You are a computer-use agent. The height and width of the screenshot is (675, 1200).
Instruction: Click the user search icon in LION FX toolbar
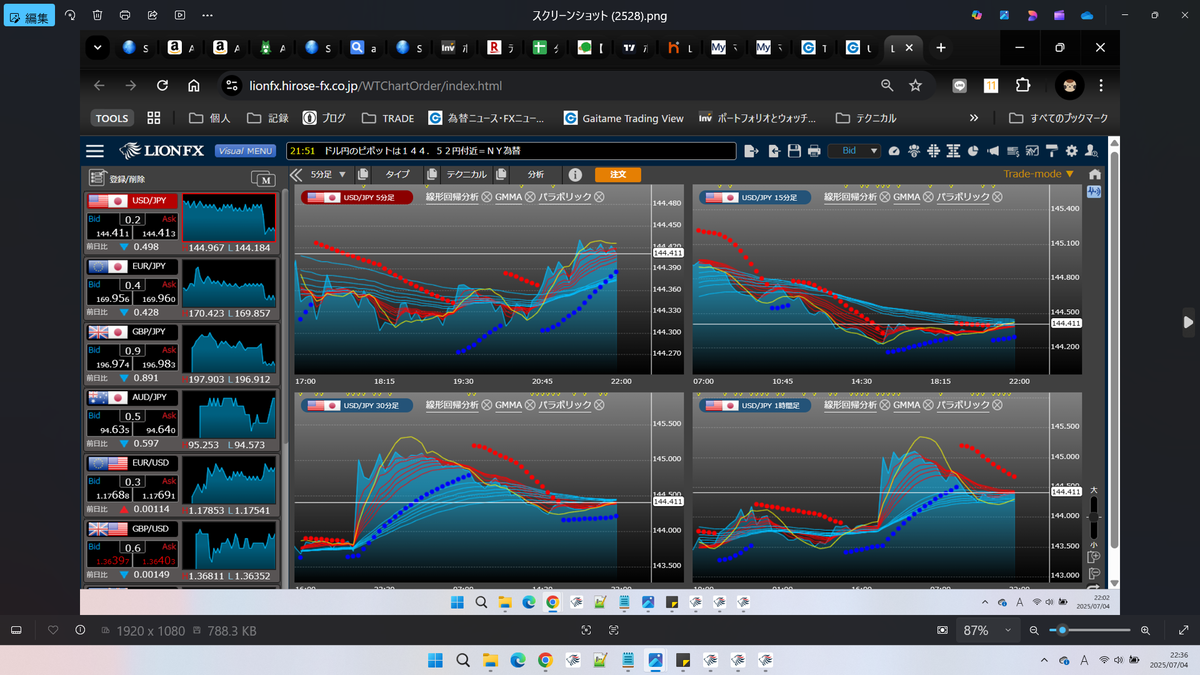1091,151
